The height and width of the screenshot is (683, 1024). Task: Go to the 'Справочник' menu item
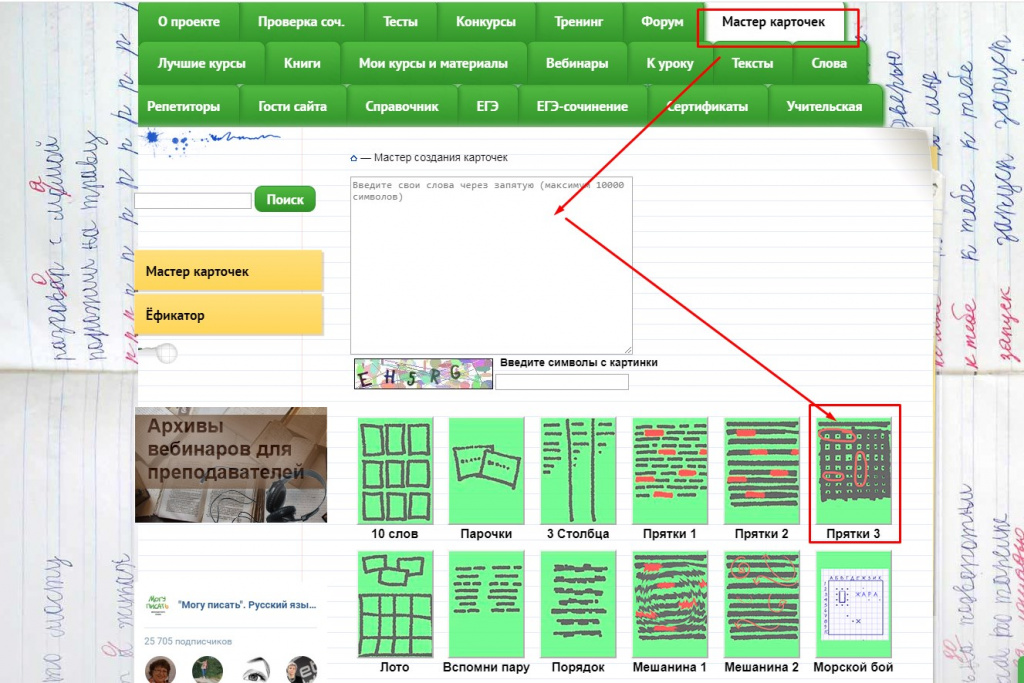402,106
